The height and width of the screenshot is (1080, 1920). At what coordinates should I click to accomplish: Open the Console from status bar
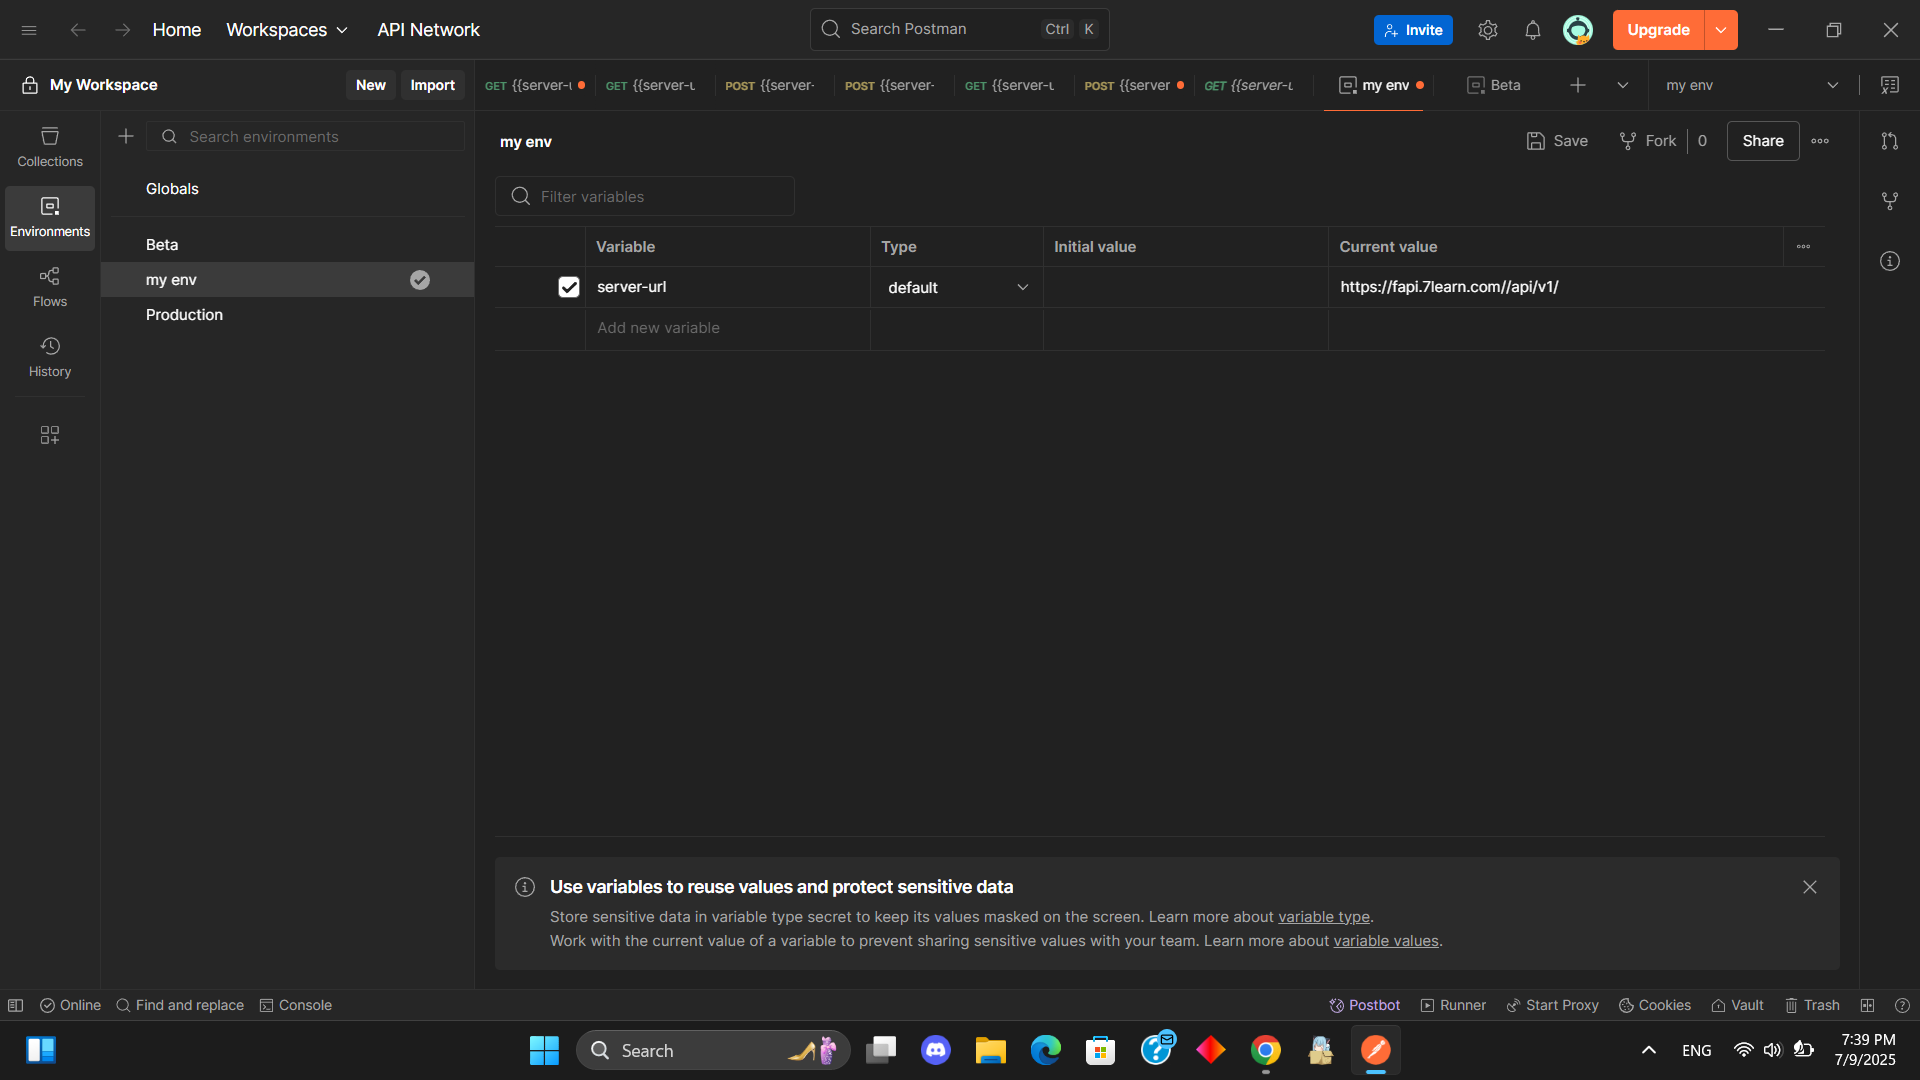click(x=296, y=1005)
